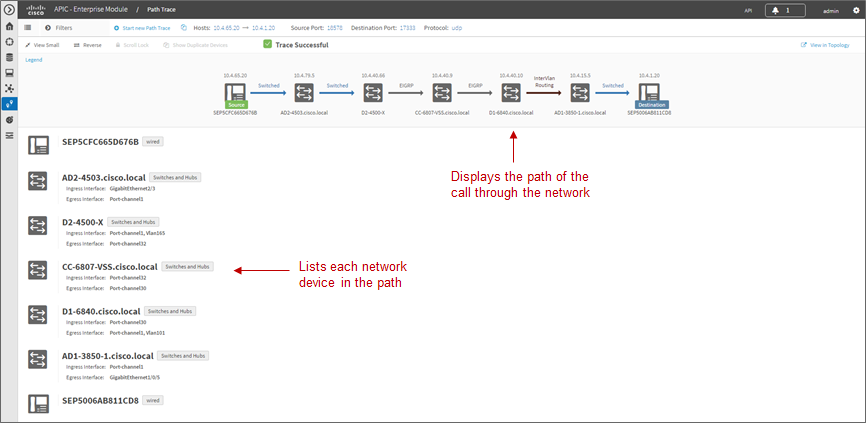Toggle View Small mode

coord(42,45)
